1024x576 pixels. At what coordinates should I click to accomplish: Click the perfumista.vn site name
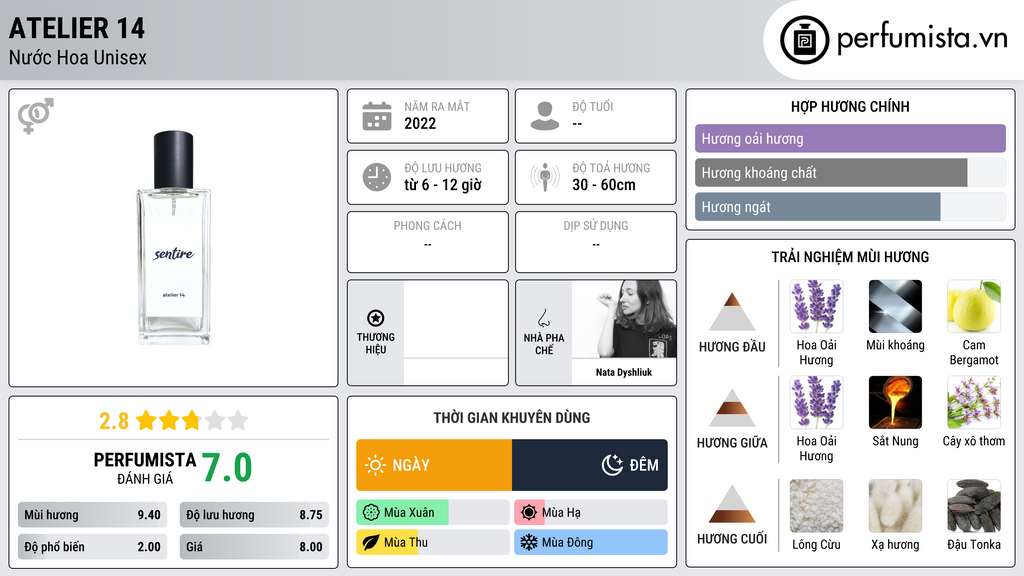(x=922, y=38)
